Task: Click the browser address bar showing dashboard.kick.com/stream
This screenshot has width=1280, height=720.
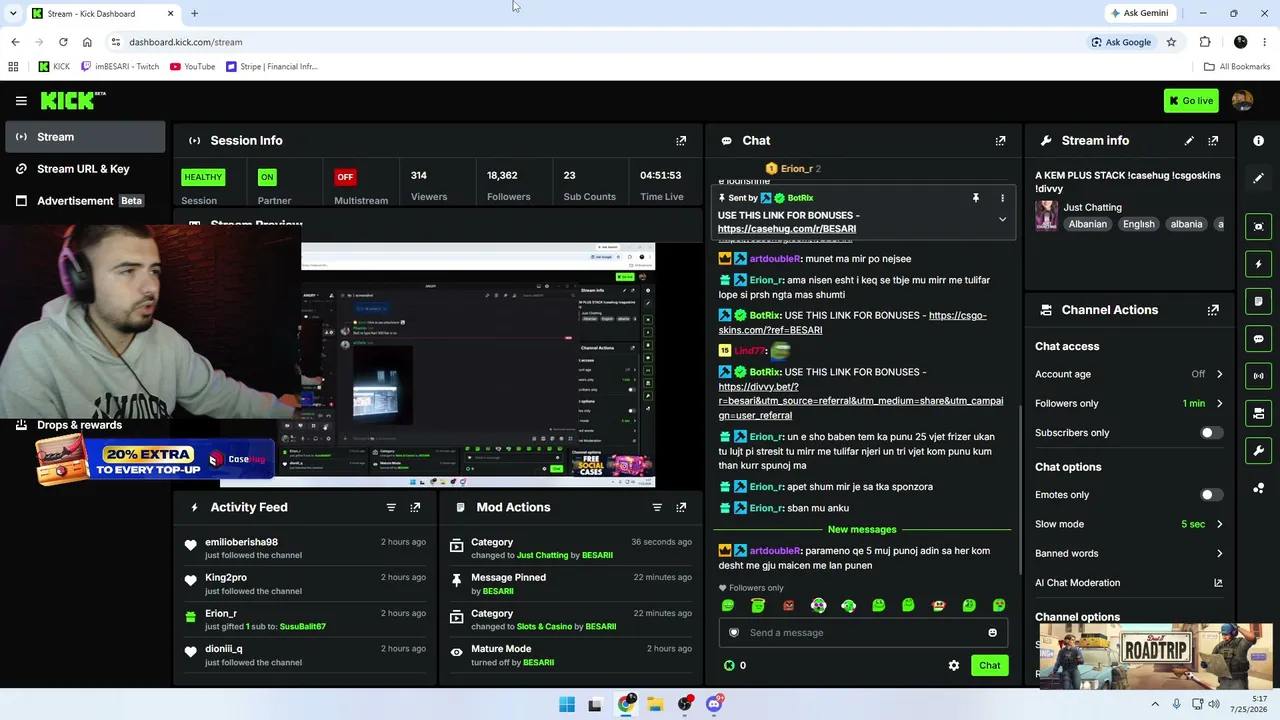Action: click(590, 42)
